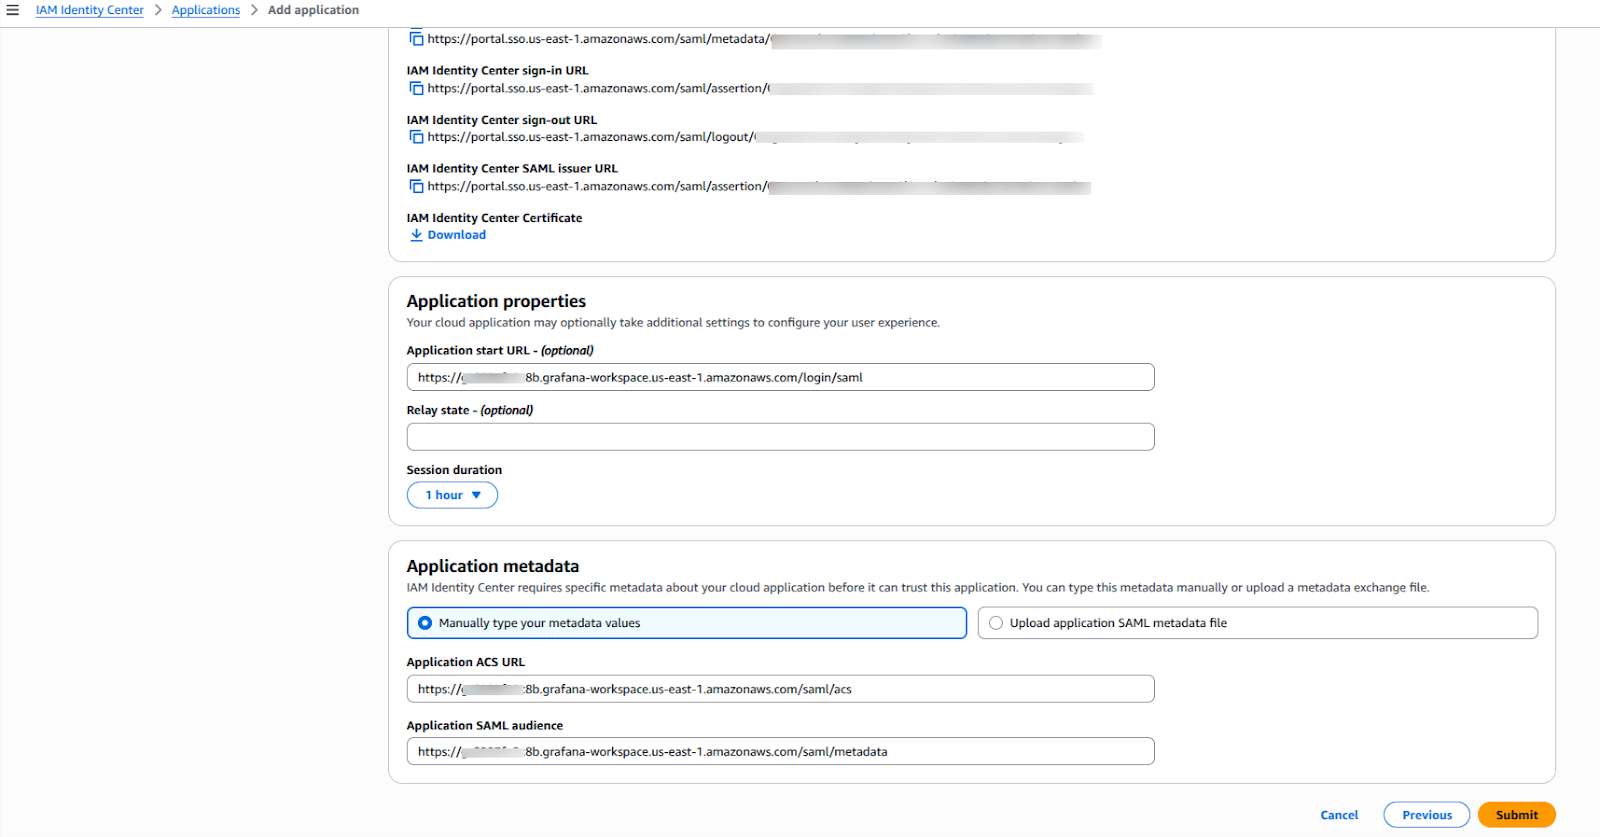Open the hamburger navigation menu
Viewport: 1600px width, 837px height.
13,10
